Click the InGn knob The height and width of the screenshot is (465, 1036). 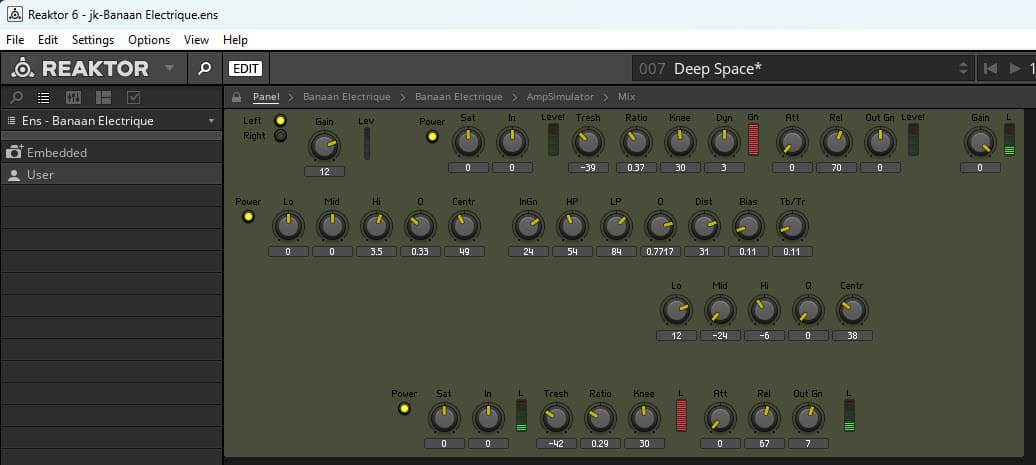coord(528,226)
